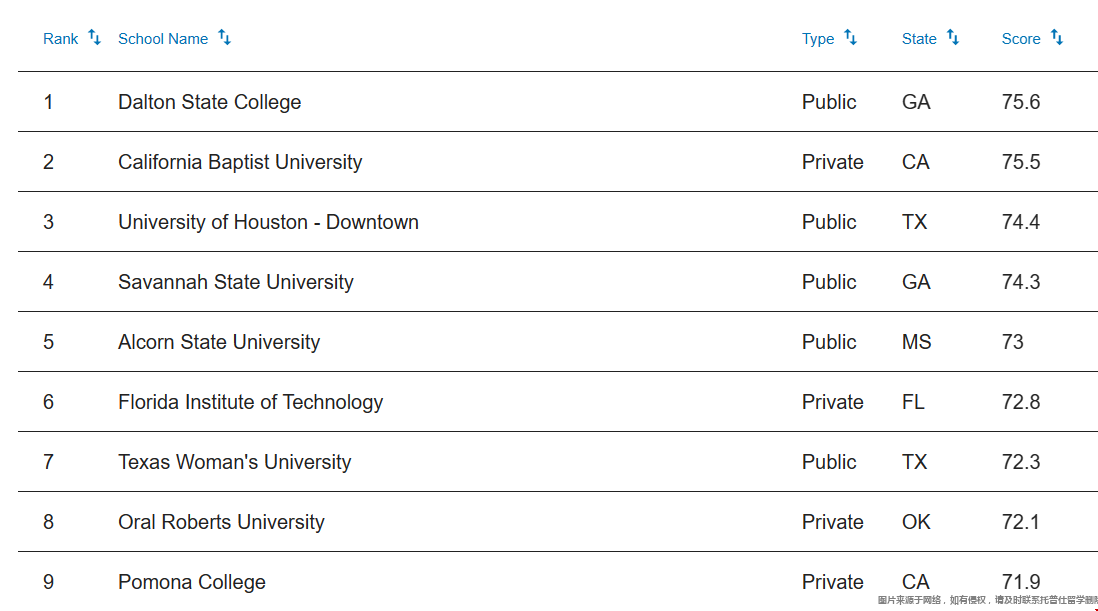Click Pomona College name

[x=192, y=582]
